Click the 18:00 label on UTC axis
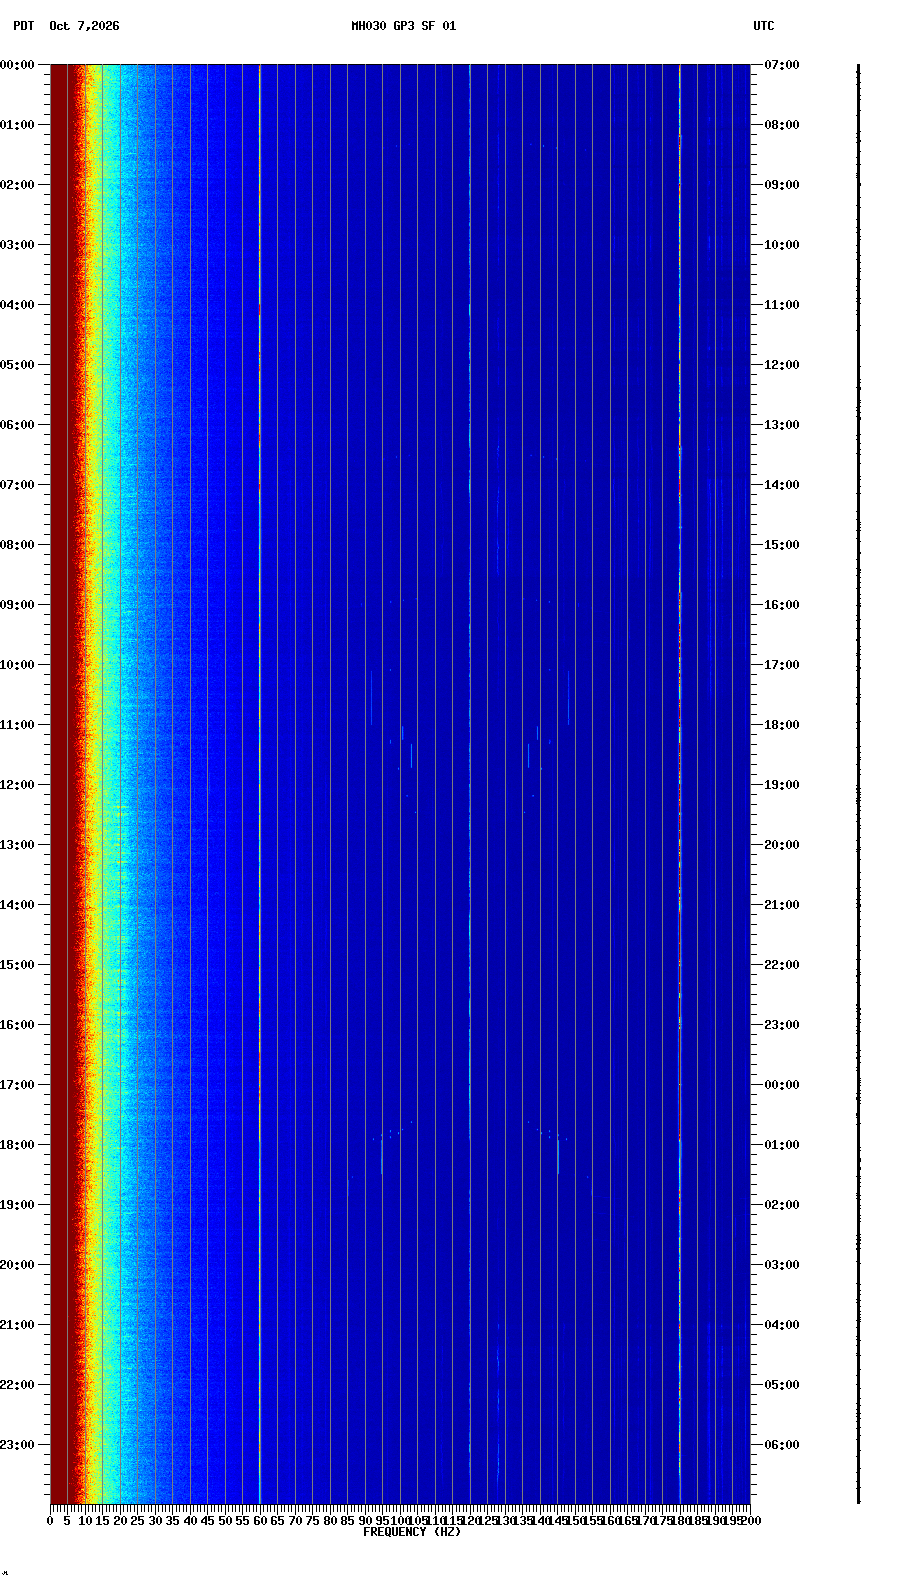Image resolution: width=902 pixels, height=1584 pixels. coord(782,725)
